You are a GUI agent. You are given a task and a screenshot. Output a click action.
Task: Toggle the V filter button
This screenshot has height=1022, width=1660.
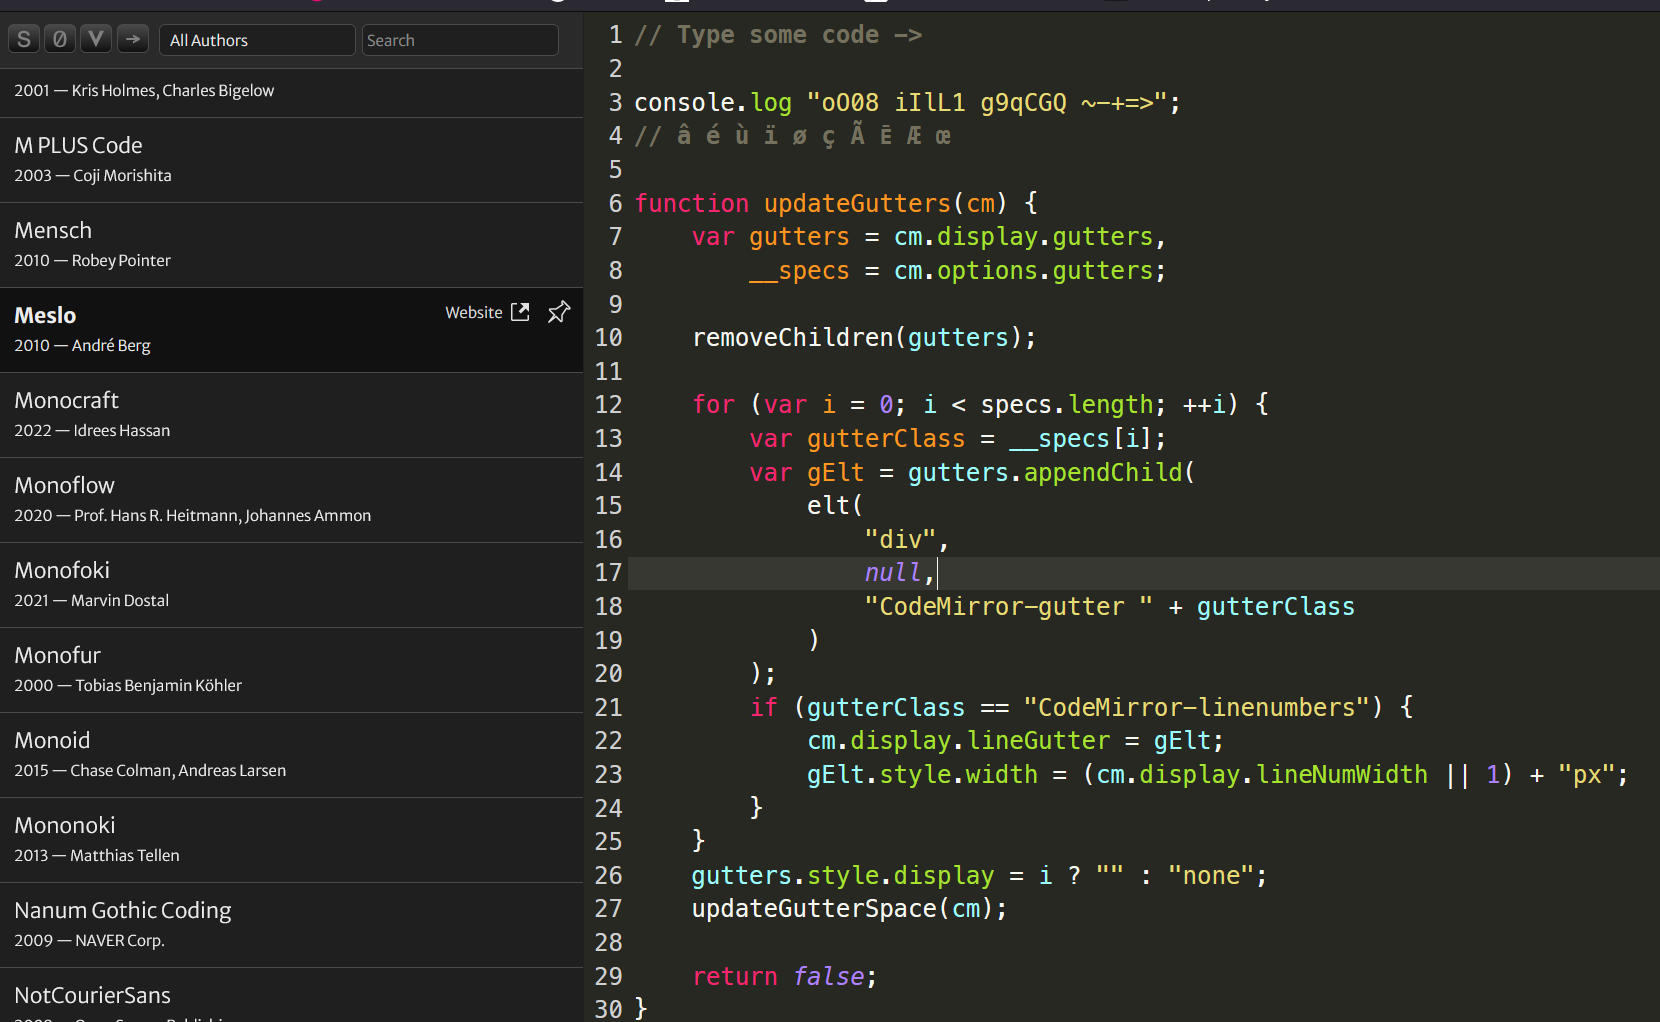[96, 40]
